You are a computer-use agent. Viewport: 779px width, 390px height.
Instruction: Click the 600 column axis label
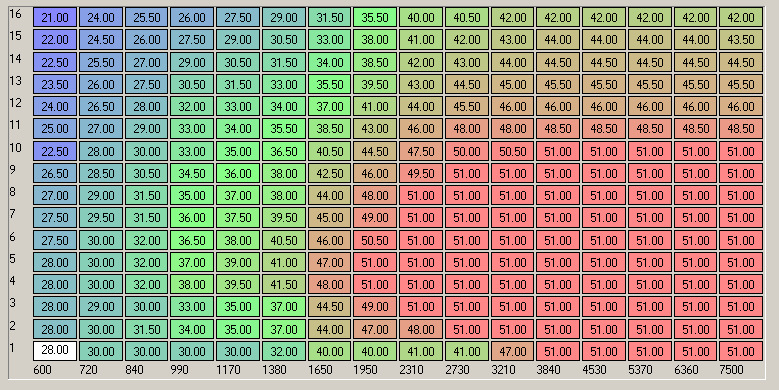pyautogui.click(x=42, y=370)
